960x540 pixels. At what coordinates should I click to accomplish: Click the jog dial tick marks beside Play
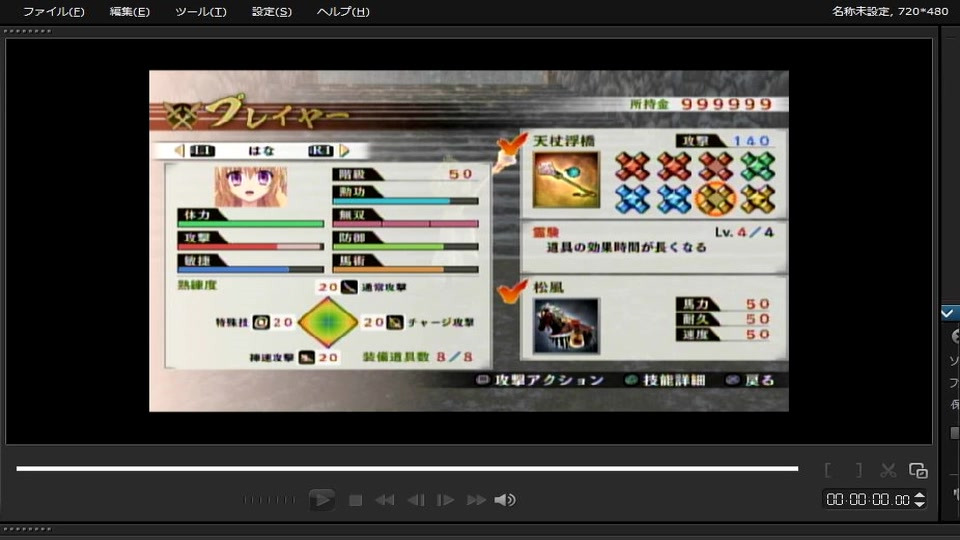[x=269, y=500]
